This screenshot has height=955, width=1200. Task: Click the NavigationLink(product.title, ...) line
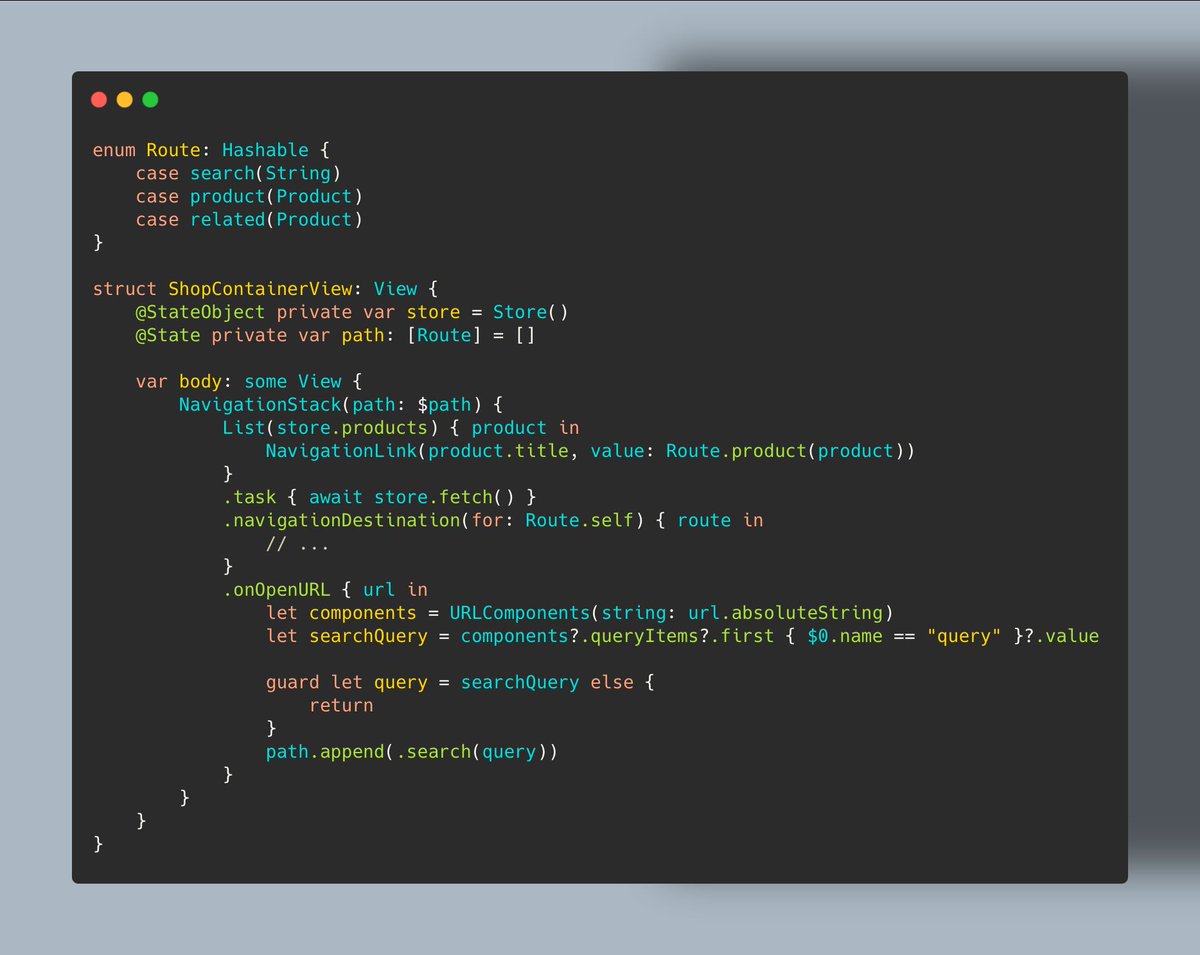coord(590,451)
